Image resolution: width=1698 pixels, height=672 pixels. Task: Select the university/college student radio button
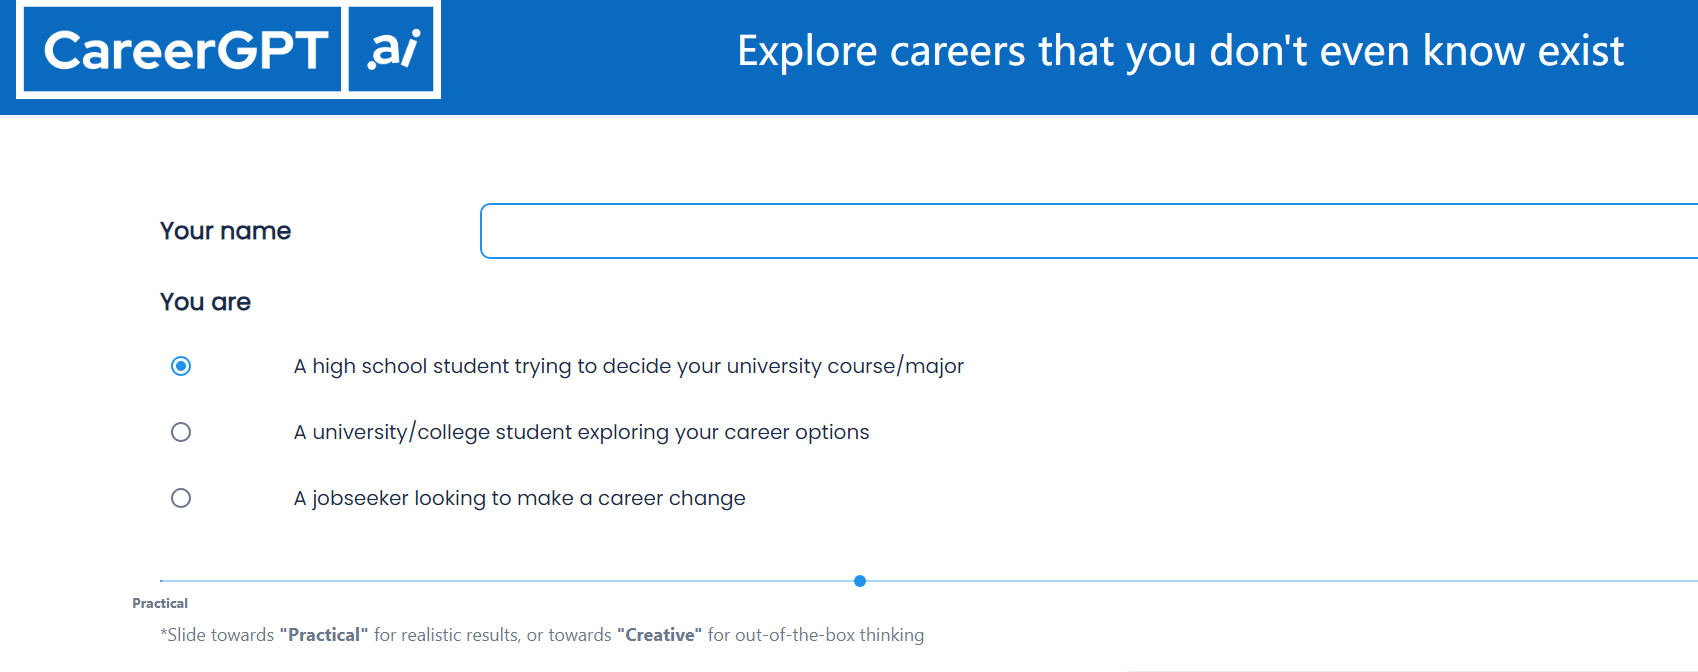pyautogui.click(x=181, y=432)
